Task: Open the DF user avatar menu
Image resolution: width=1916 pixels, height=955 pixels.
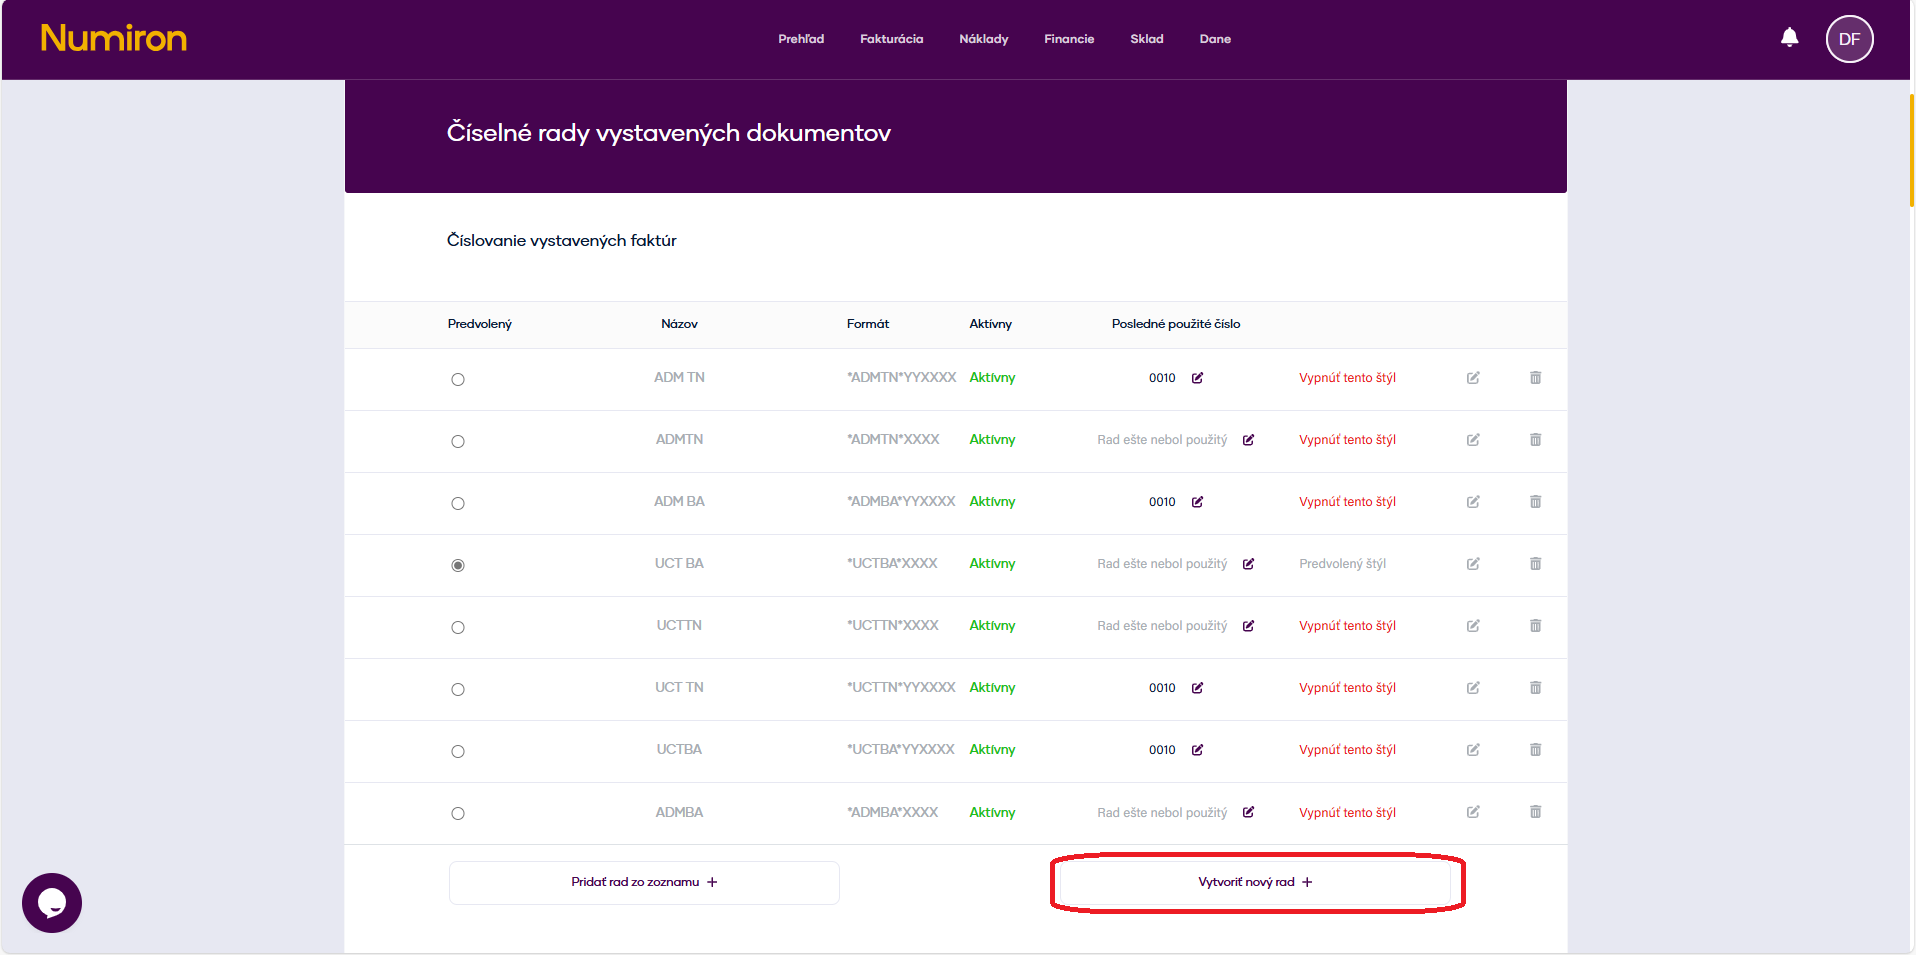Action: [x=1849, y=39]
